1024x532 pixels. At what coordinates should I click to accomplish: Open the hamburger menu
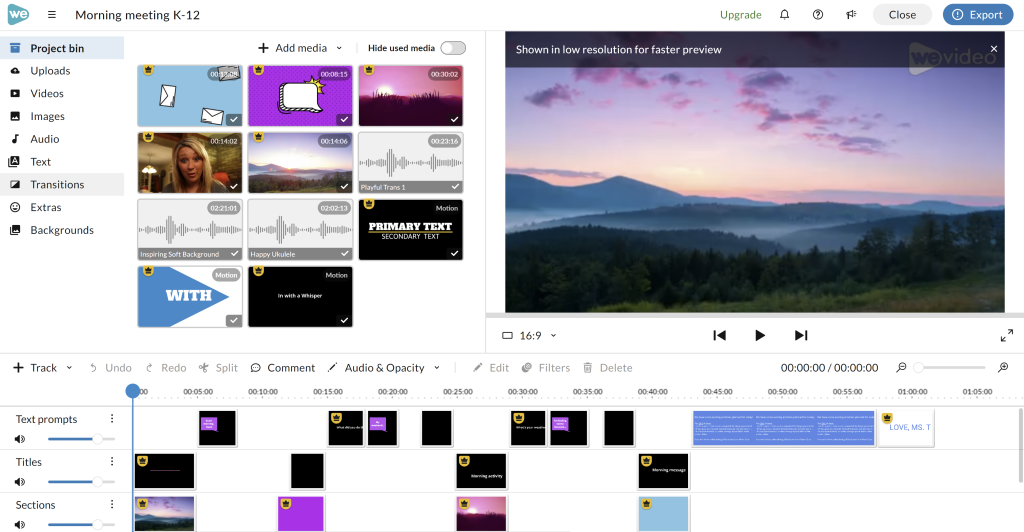[x=52, y=15]
